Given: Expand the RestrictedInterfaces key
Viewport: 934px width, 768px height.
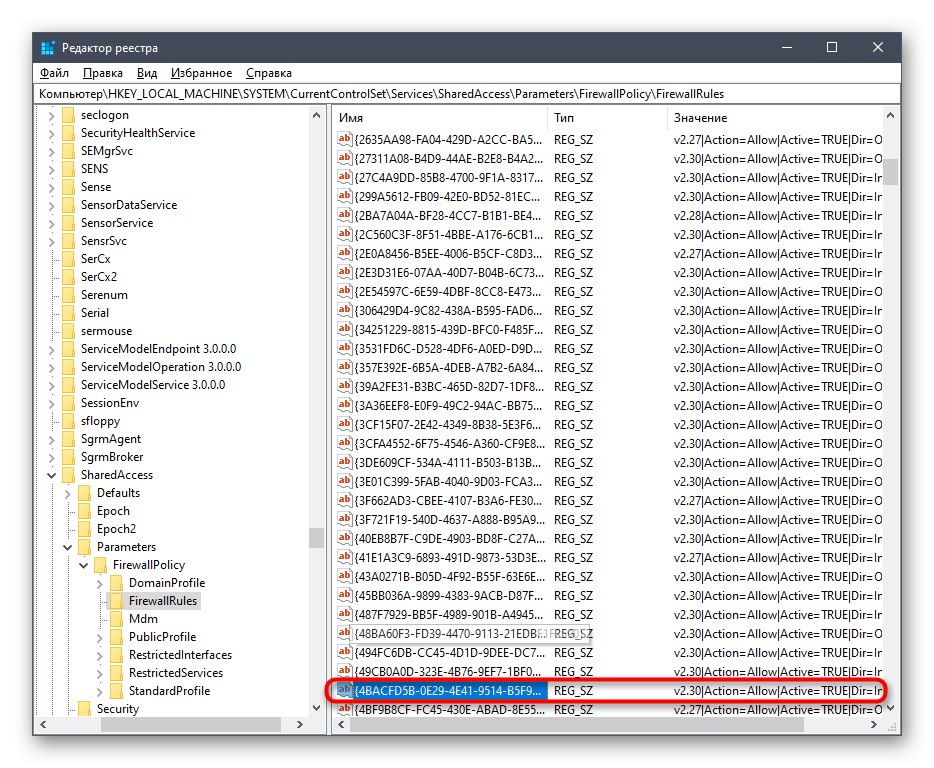Looking at the screenshot, I should coord(100,655).
